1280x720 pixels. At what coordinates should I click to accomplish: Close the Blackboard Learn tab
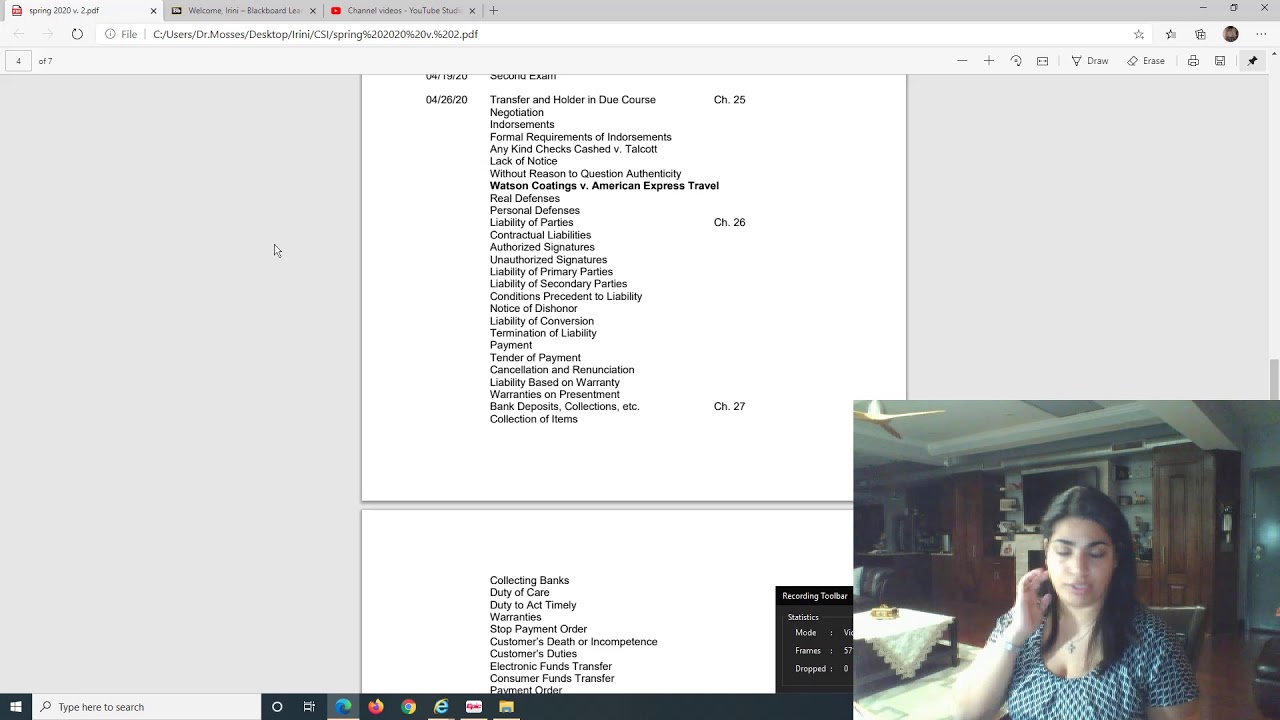pyautogui.click(x=313, y=11)
